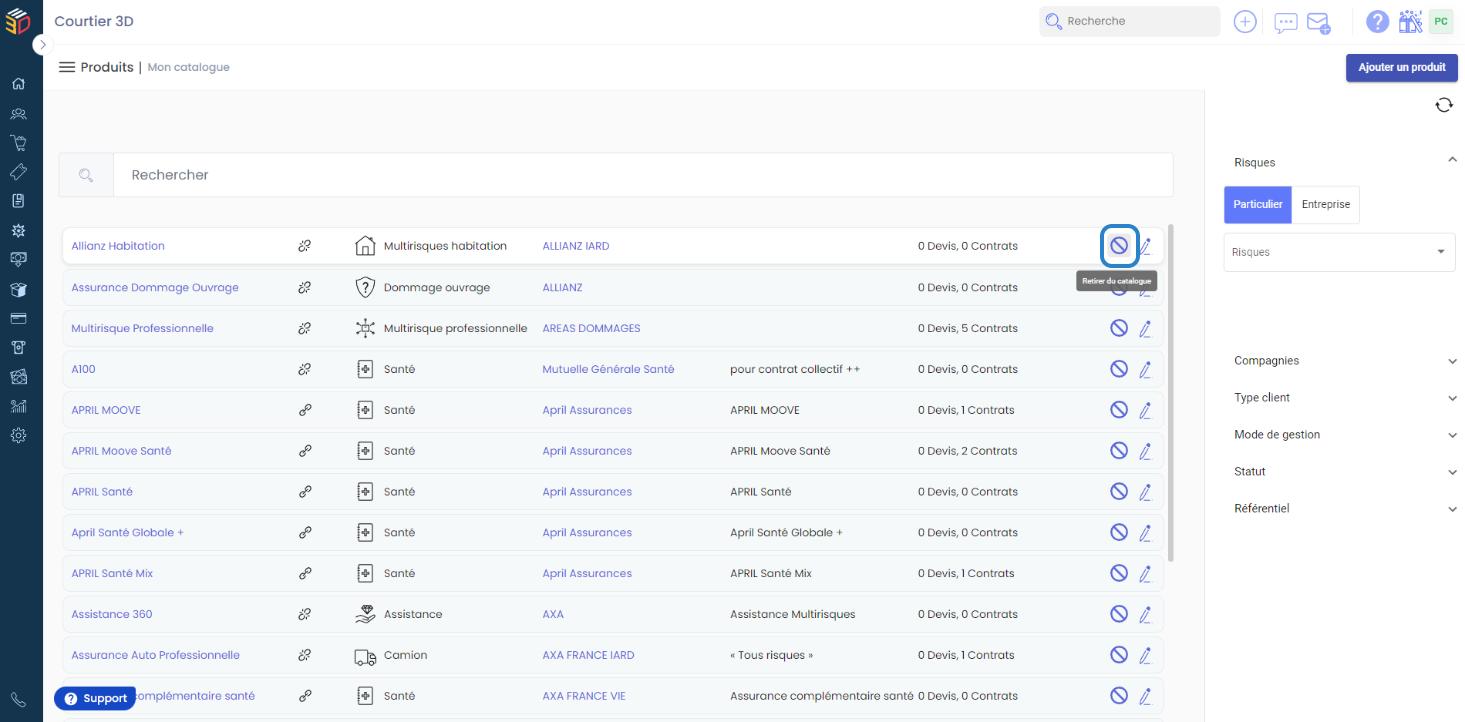The width and height of the screenshot is (1465, 722).
Task: Click the link icon on Allianz Habitation row
Action: tap(305, 246)
